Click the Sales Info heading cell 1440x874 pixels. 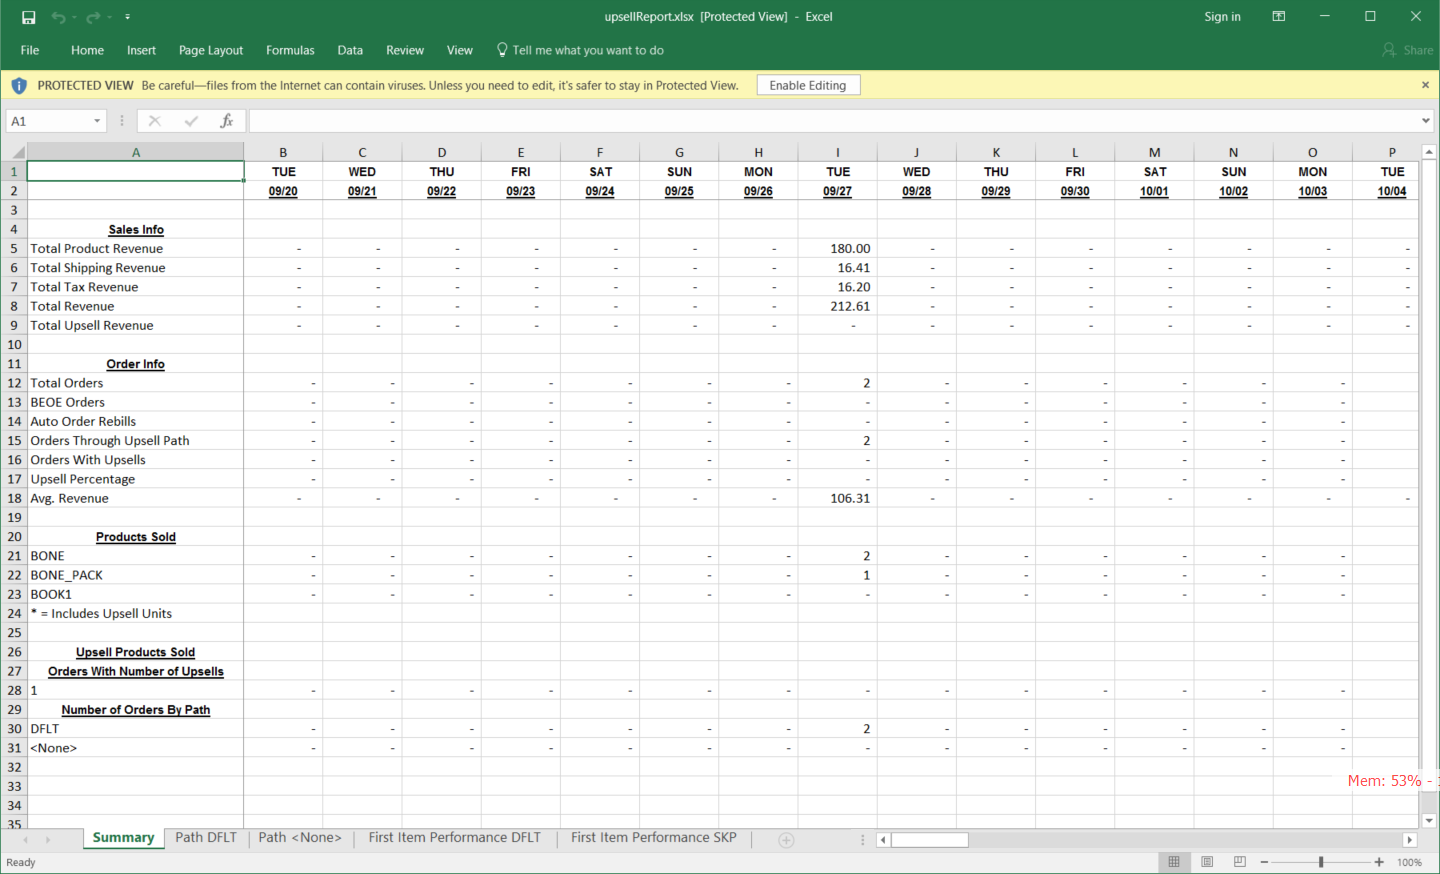coord(135,229)
